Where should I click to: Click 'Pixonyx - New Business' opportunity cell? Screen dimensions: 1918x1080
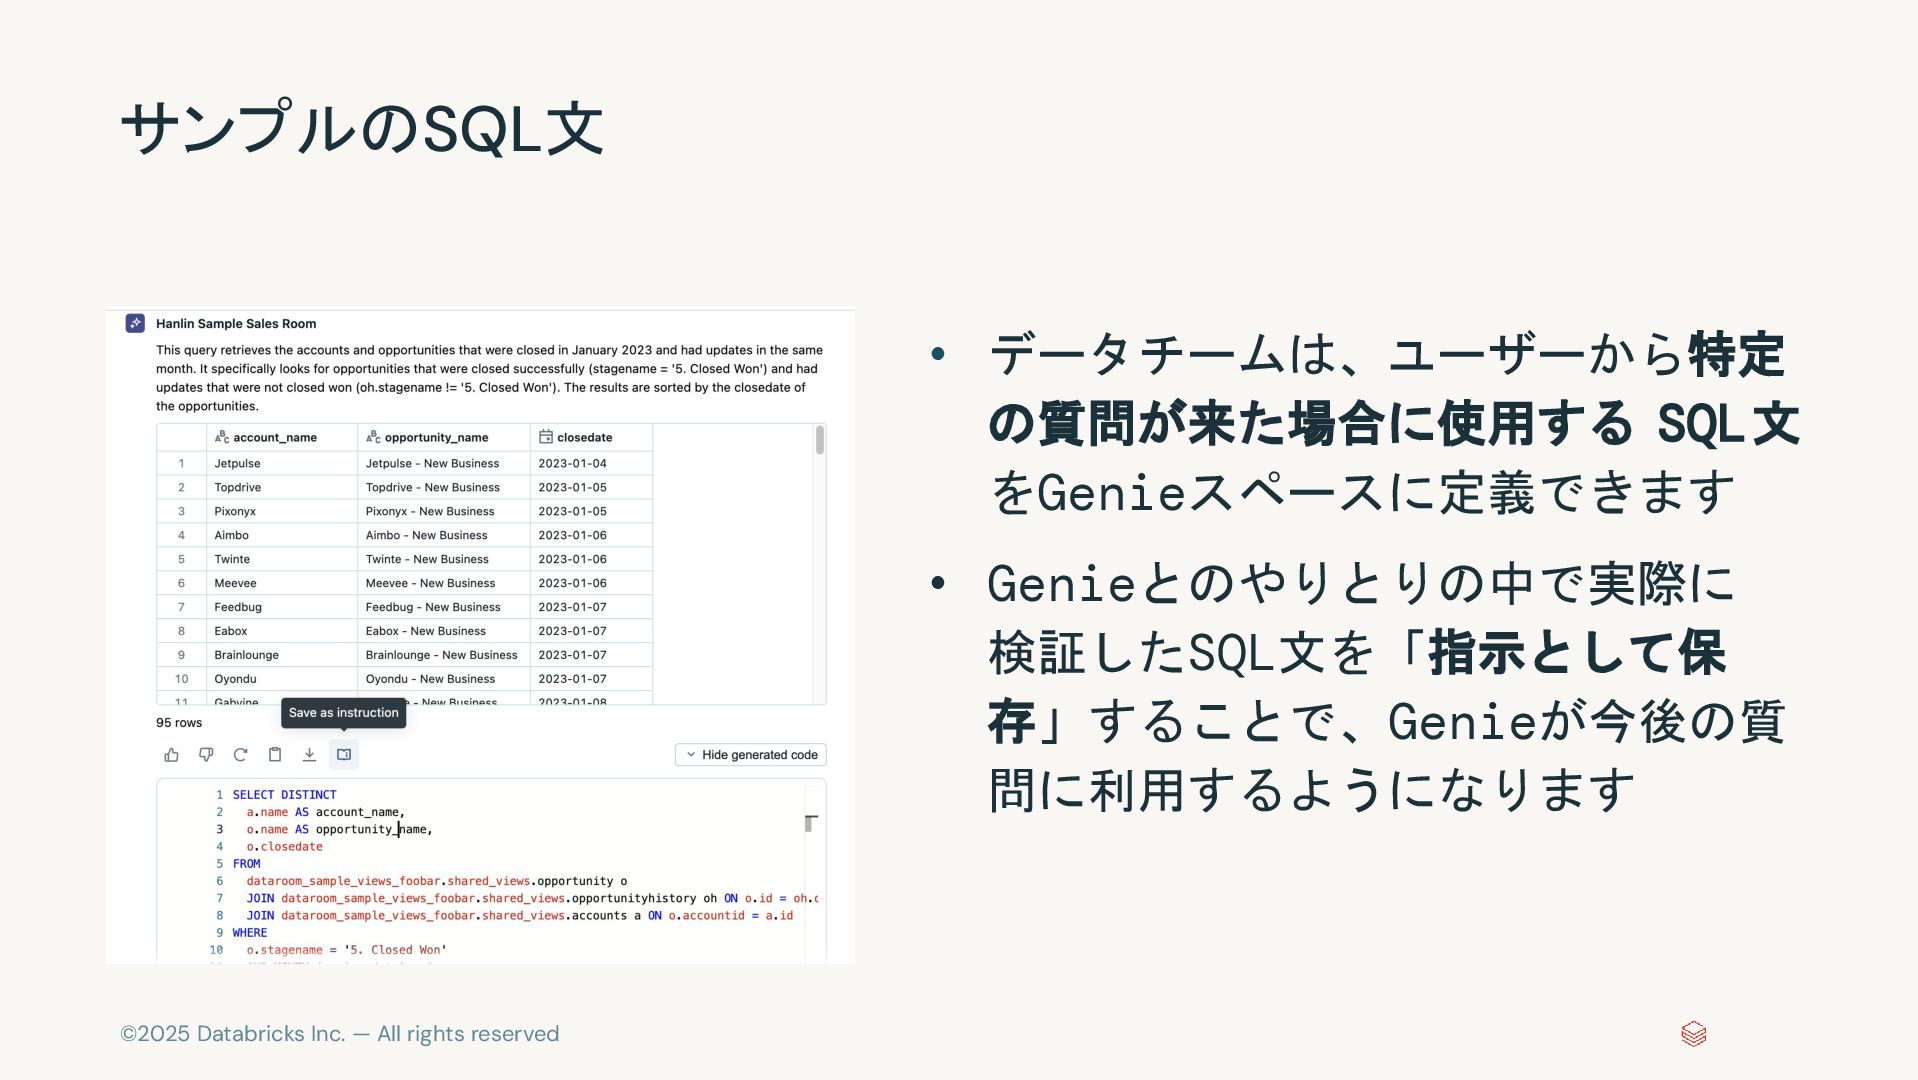pyautogui.click(x=444, y=511)
